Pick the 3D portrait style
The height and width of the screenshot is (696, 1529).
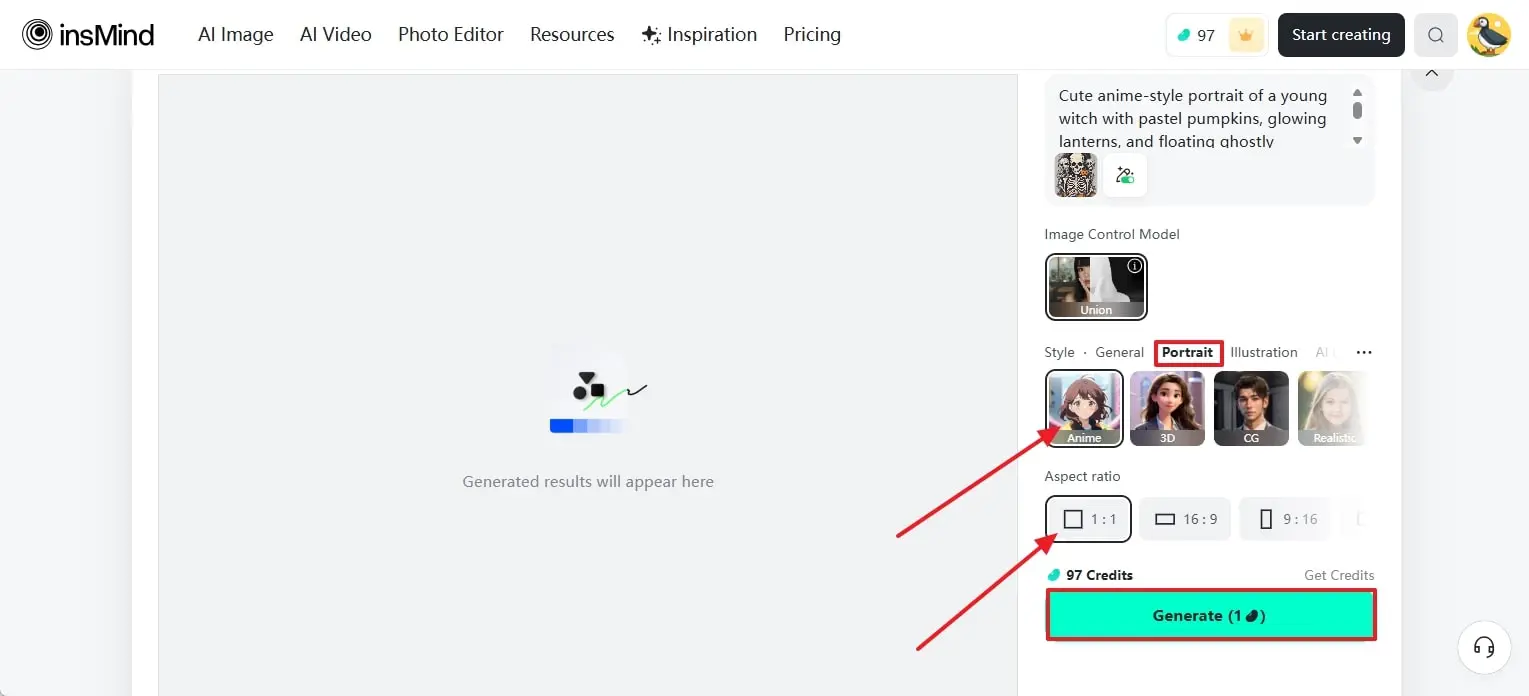pyautogui.click(x=1167, y=408)
